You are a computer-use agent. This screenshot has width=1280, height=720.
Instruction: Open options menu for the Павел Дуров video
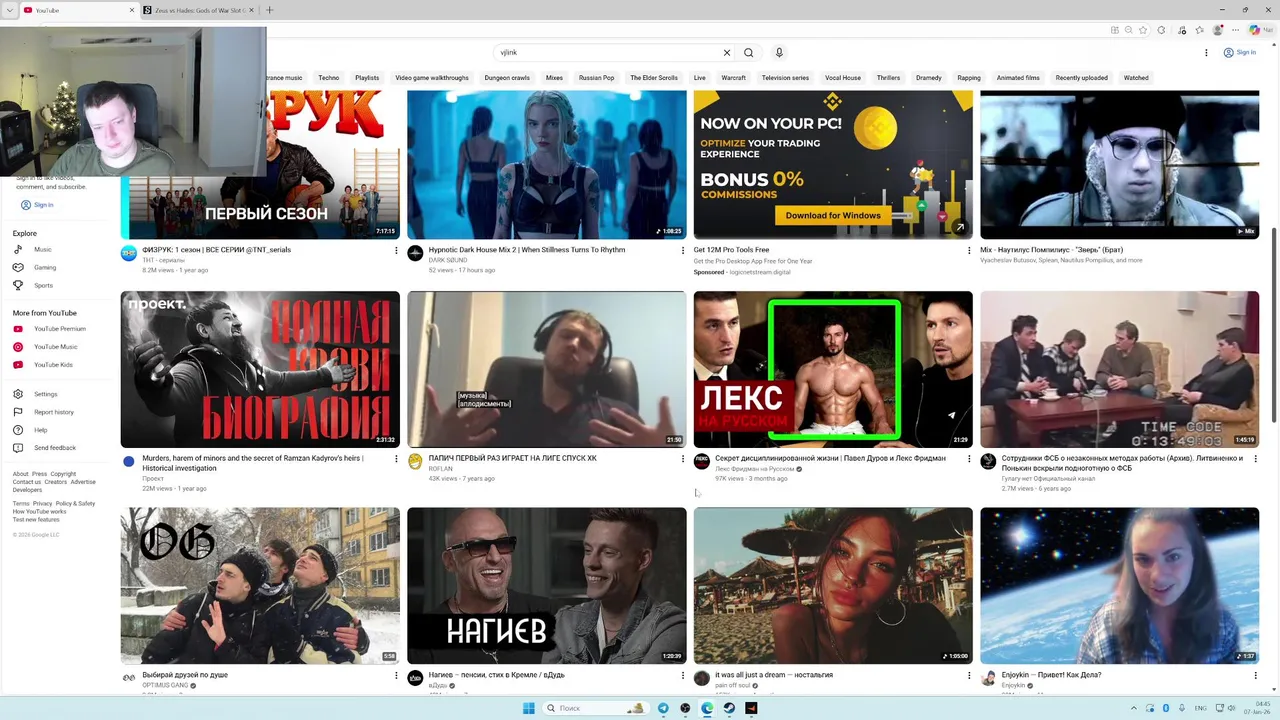tap(968, 459)
